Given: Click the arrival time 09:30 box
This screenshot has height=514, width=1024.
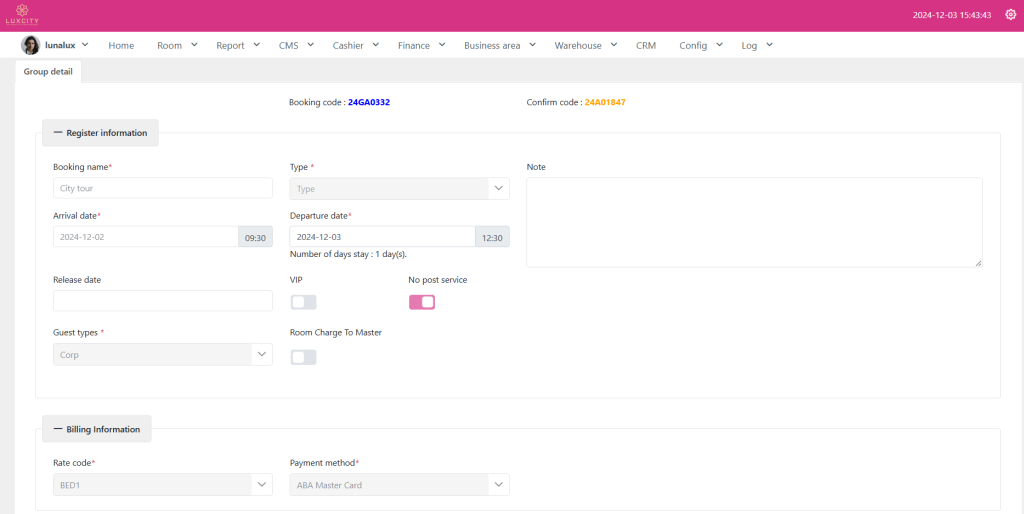Looking at the screenshot, I should click(255, 237).
